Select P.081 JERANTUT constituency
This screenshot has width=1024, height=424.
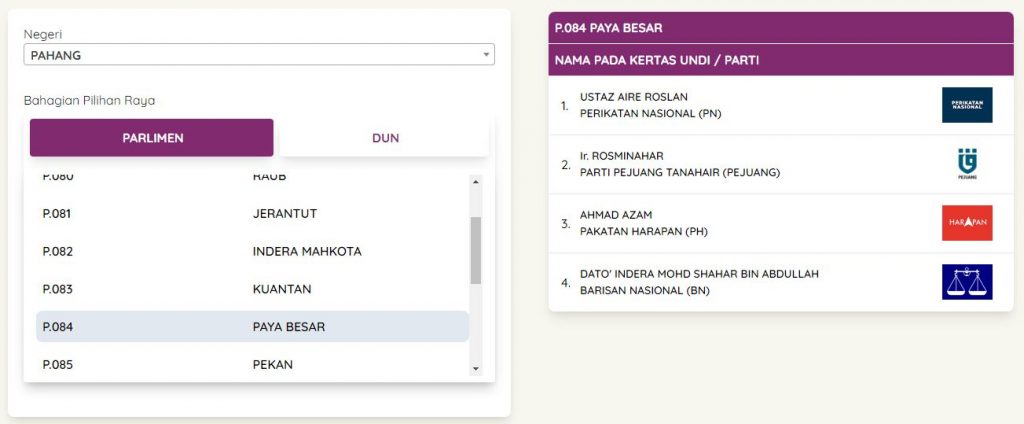click(252, 214)
